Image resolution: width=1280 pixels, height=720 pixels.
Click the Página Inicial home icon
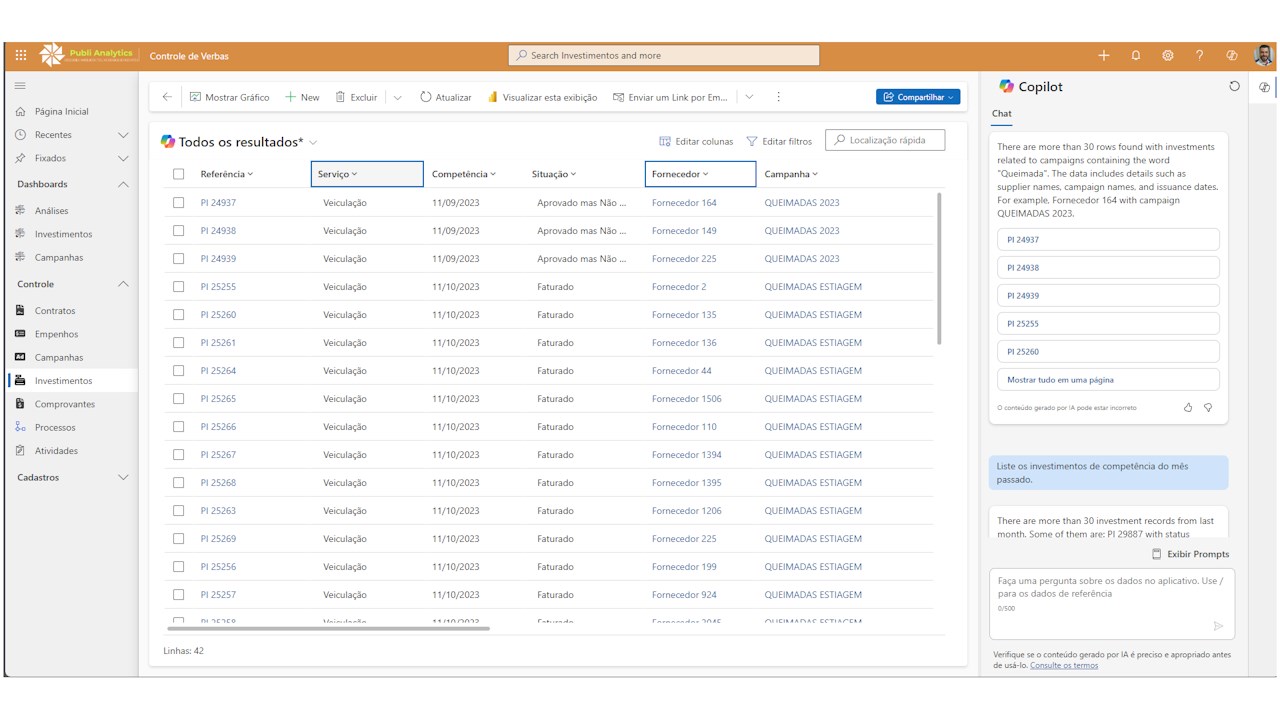tap(21, 112)
